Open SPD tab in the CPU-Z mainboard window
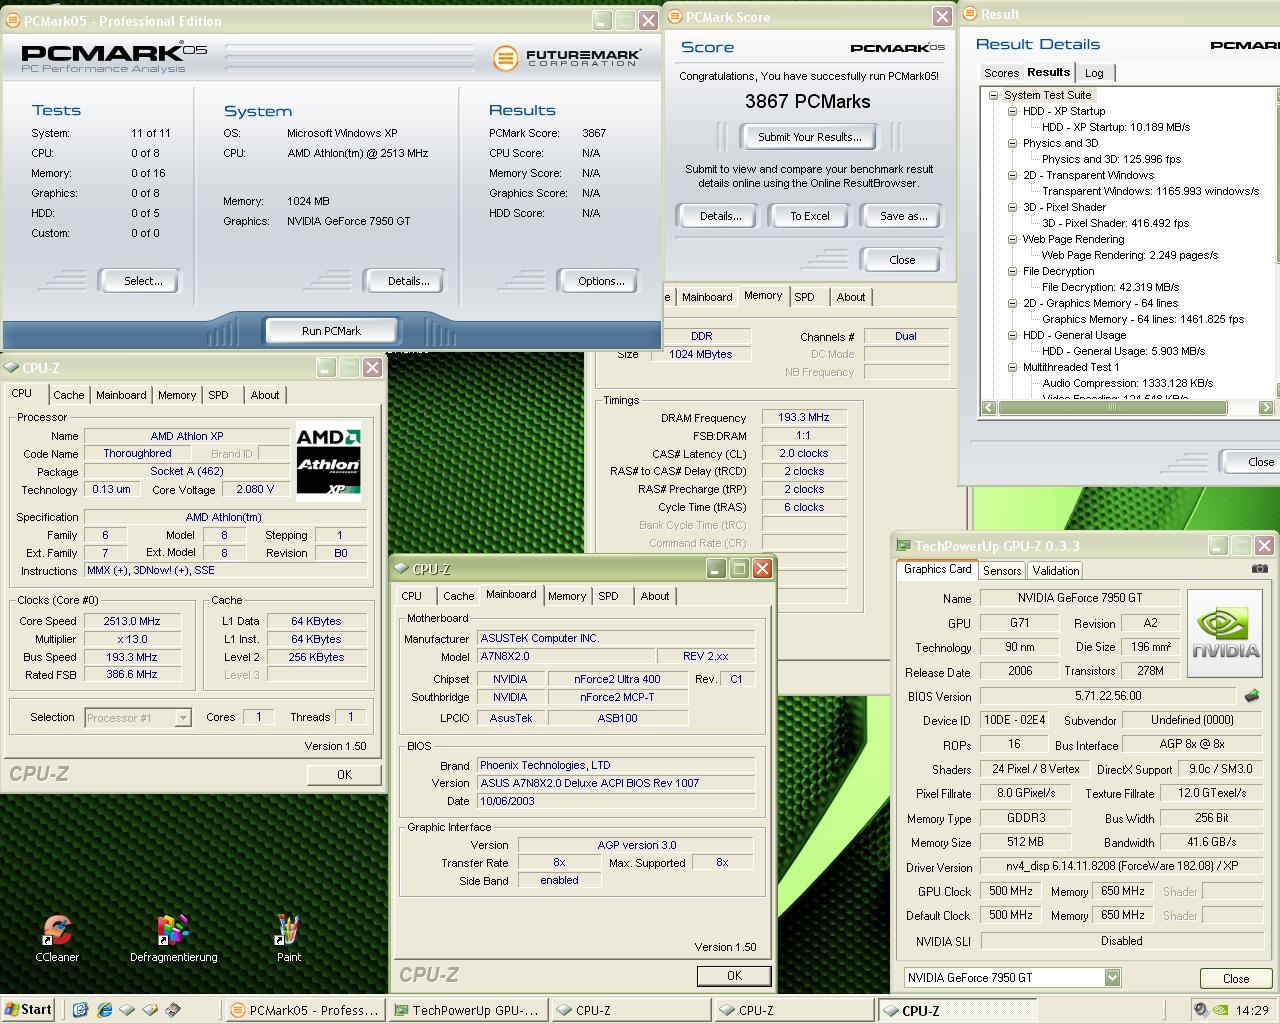 (x=609, y=596)
